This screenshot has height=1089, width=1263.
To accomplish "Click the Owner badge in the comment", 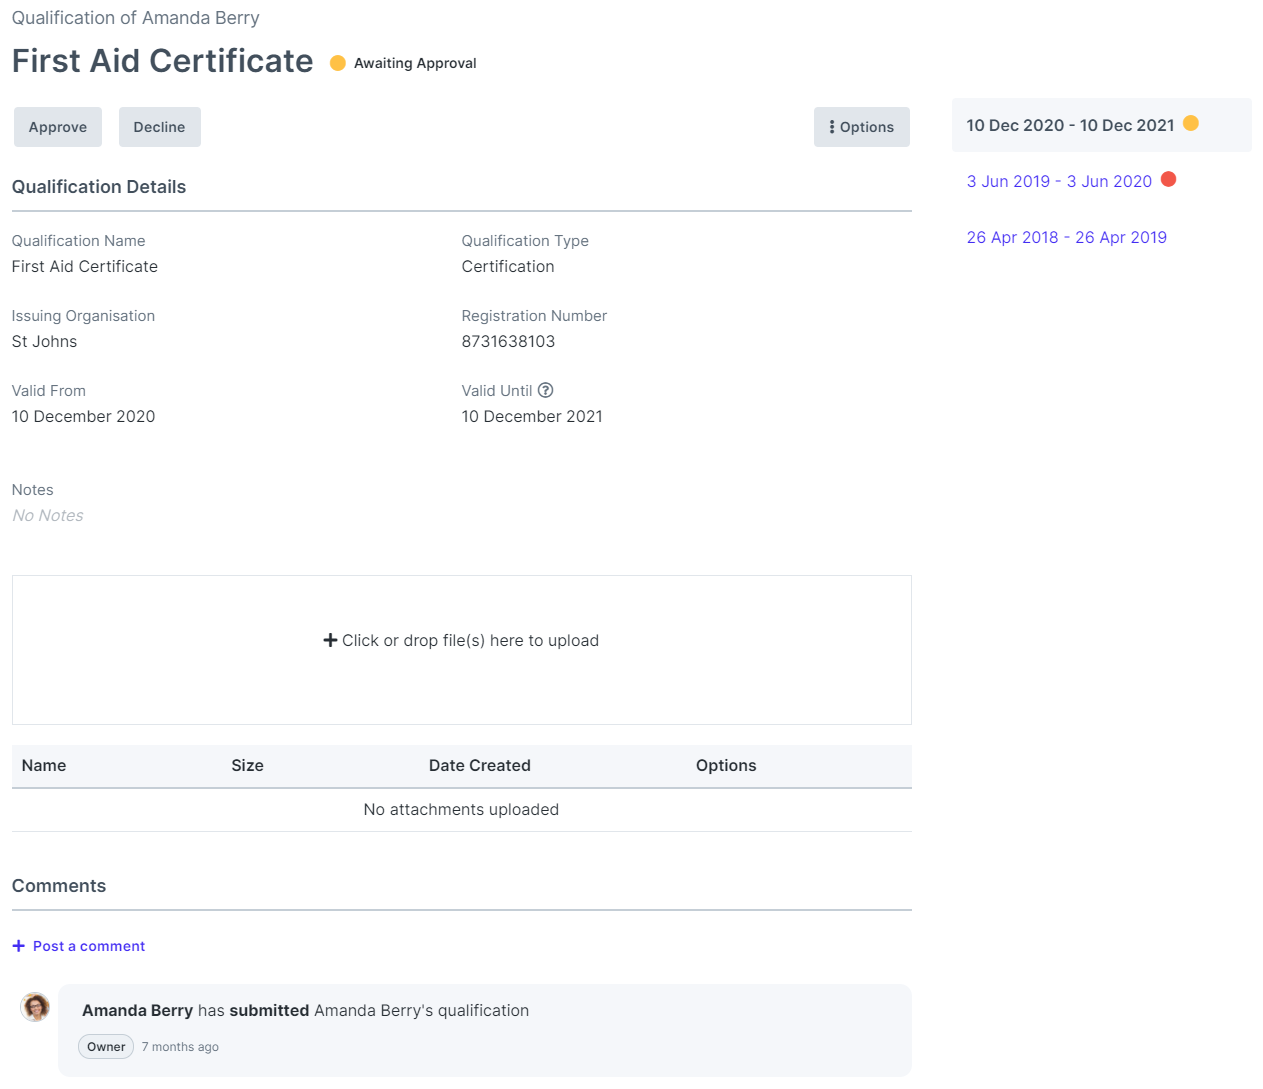I will [106, 1047].
